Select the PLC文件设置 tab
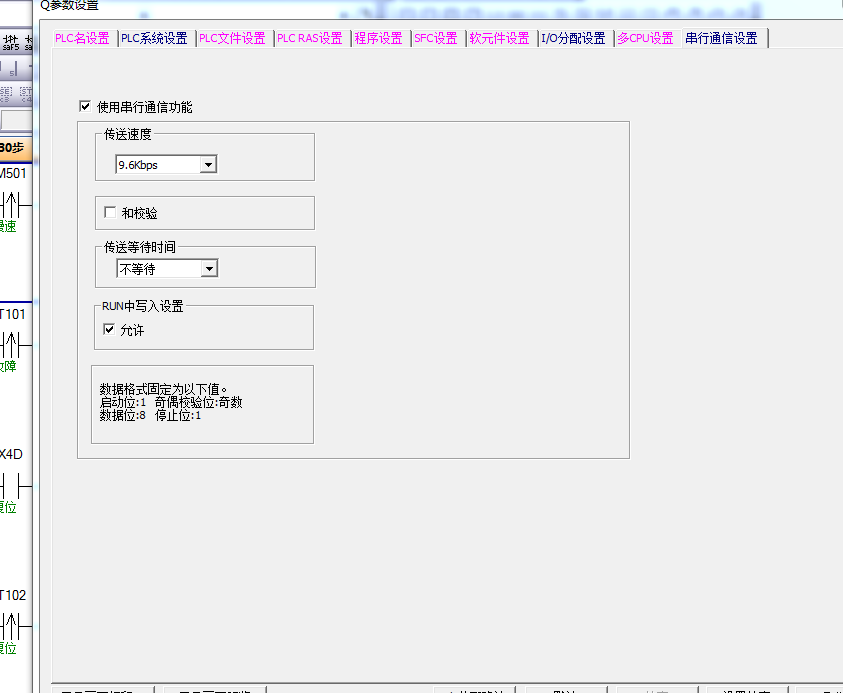Screen dimensions: 843x693 (x=232, y=39)
